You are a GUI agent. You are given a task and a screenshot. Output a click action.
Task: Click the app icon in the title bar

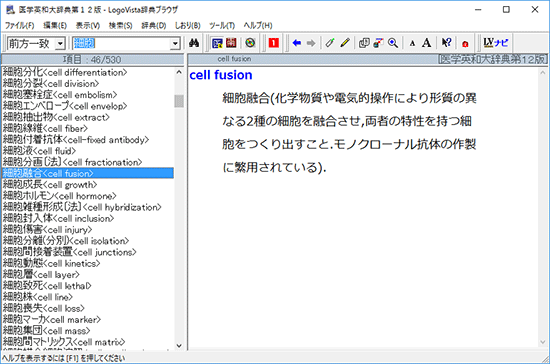(10, 9)
